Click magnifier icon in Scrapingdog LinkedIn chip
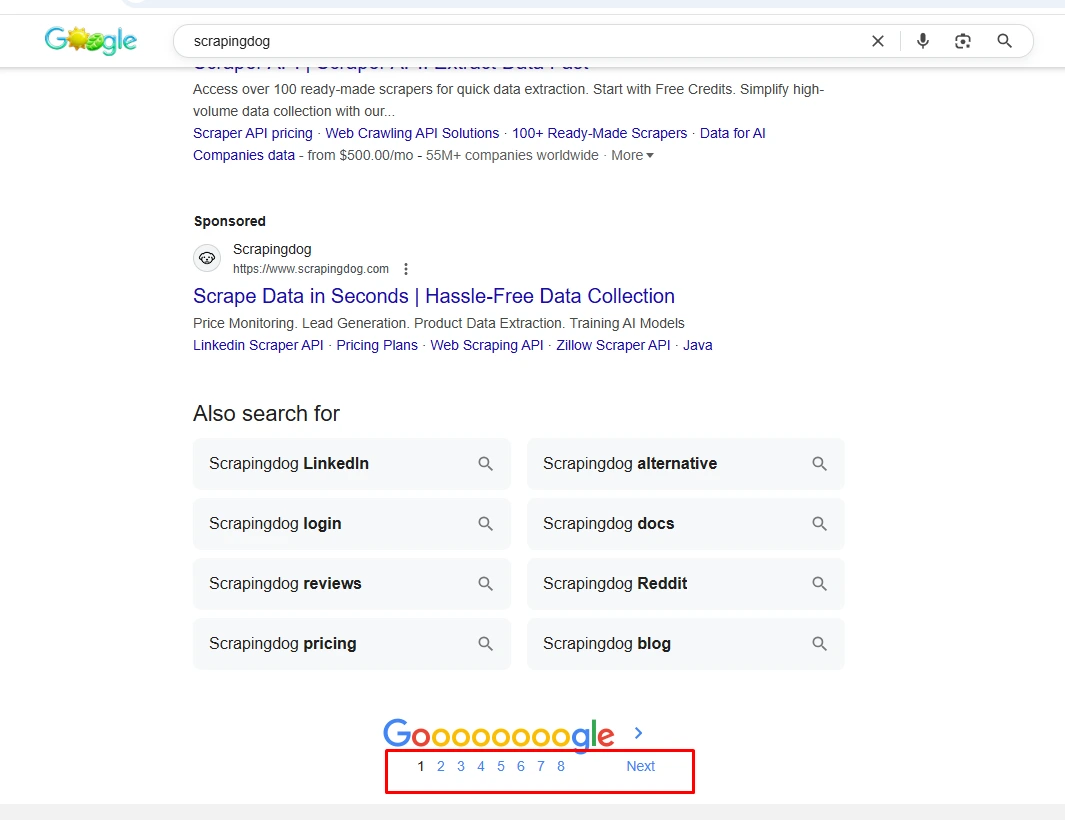This screenshot has width=1065, height=820. [x=485, y=464]
